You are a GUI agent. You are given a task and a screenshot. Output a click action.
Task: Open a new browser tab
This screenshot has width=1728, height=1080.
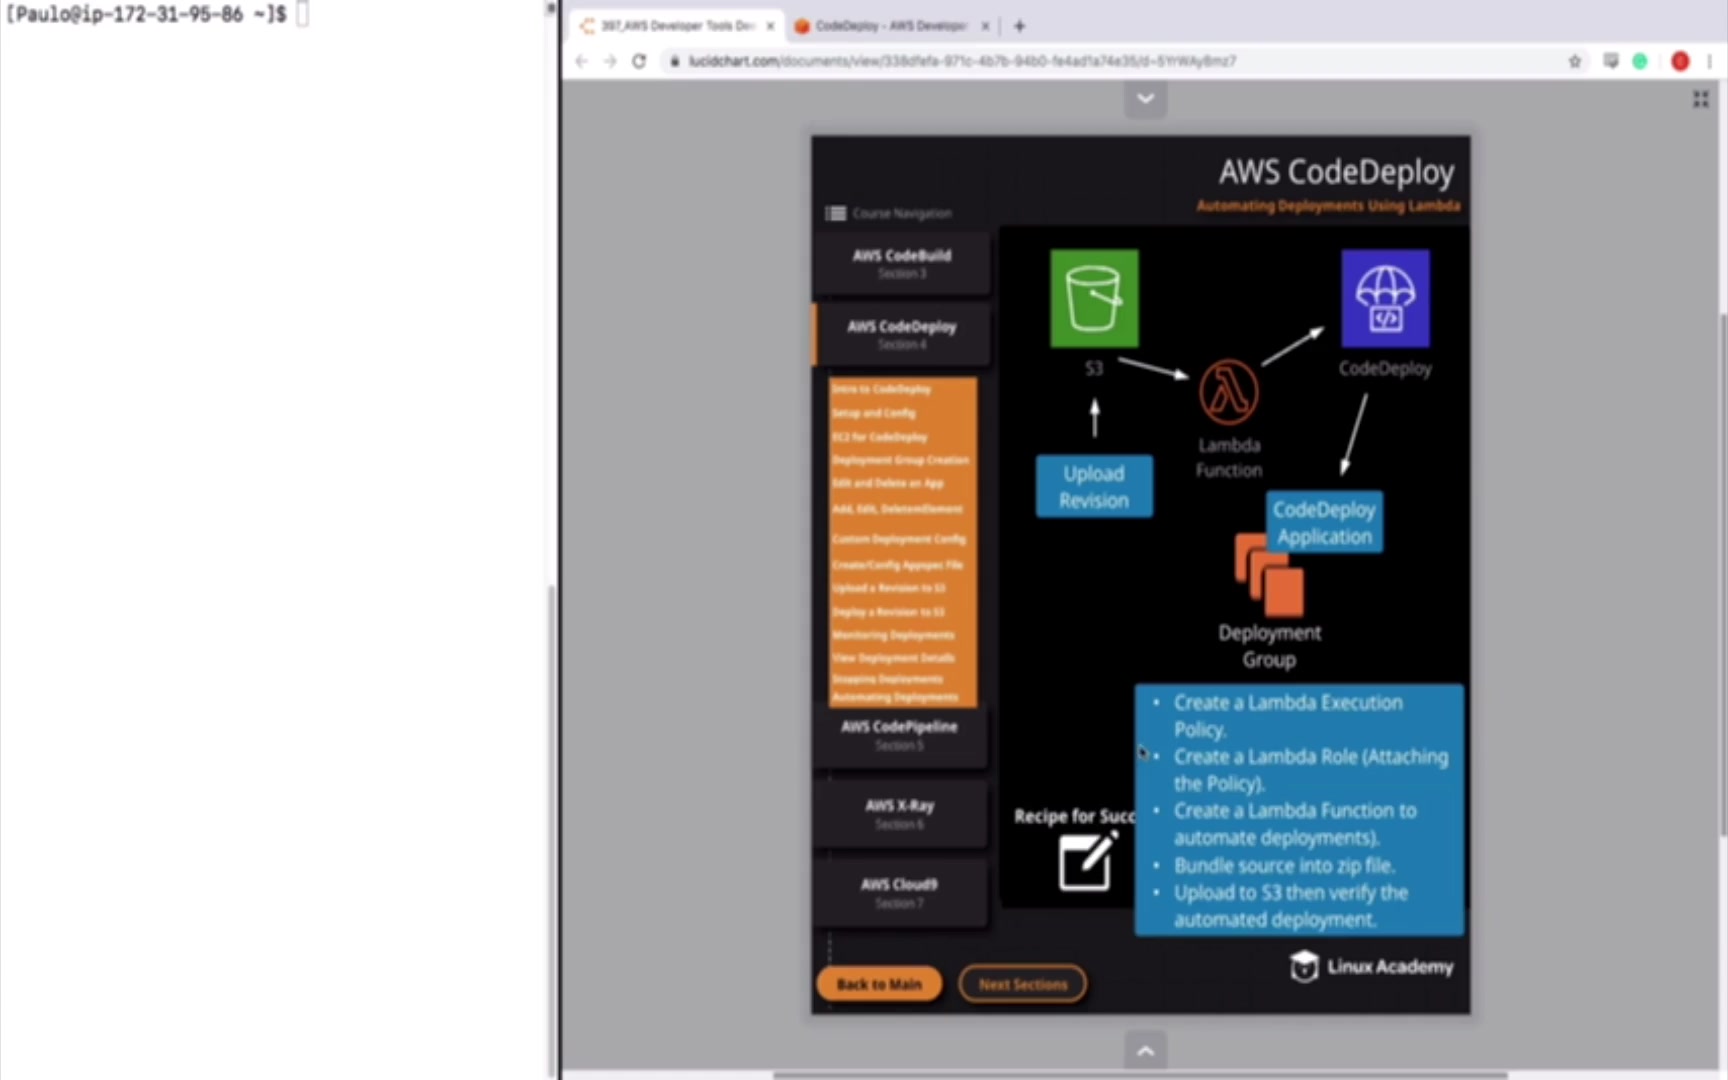[1019, 27]
